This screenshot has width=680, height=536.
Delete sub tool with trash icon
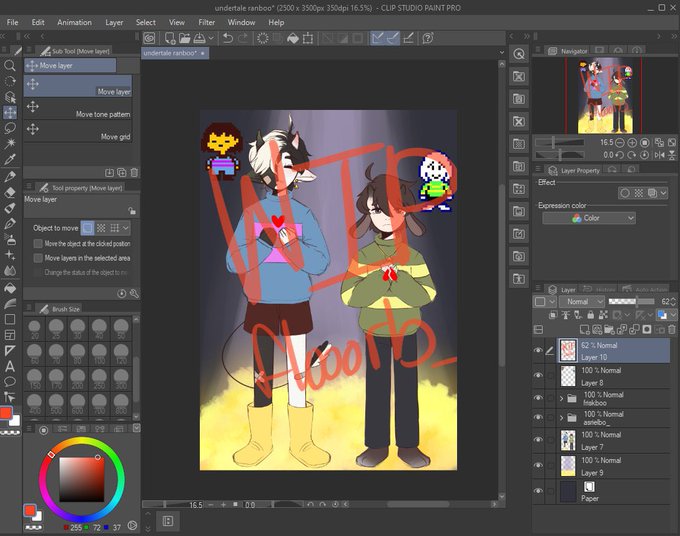pos(134,173)
